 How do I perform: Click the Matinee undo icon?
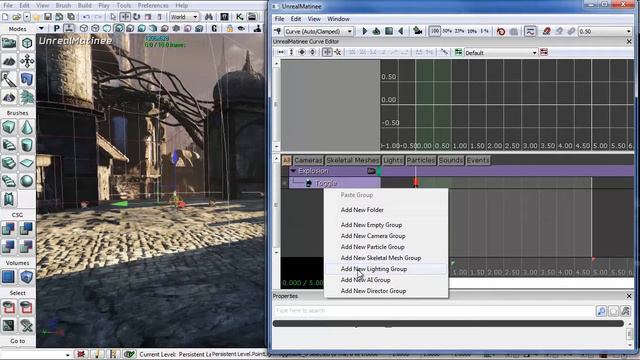[501, 31]
